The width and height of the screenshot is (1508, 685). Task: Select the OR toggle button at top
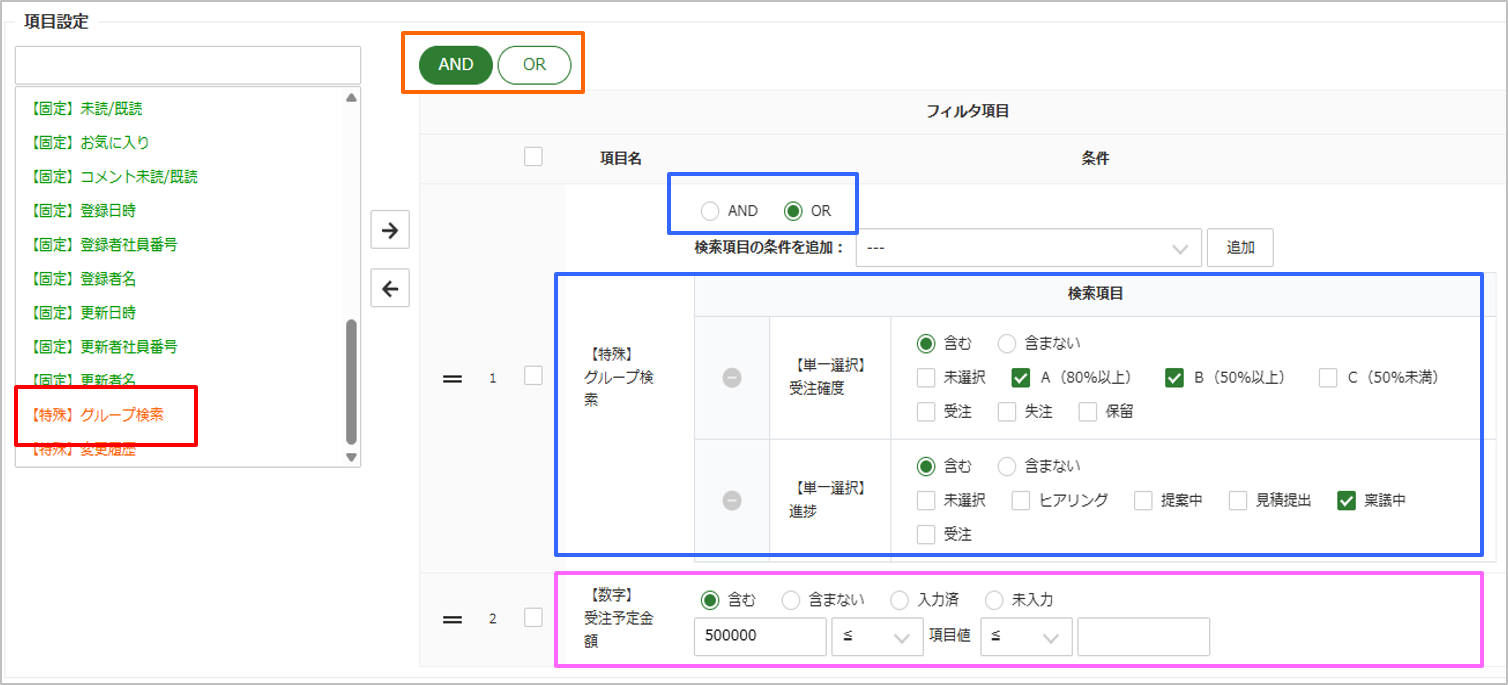pyautogui.click(x=534, y=64)
